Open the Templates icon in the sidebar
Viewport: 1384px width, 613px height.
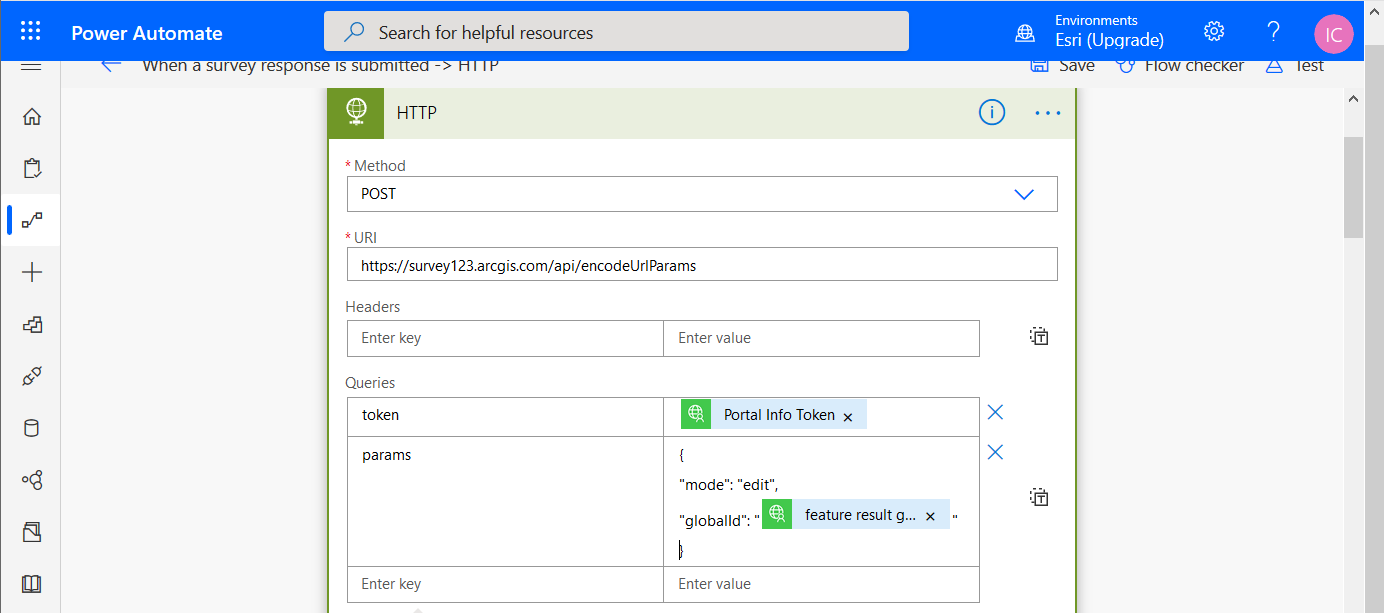pyautogui.click(x=31, y=324)
